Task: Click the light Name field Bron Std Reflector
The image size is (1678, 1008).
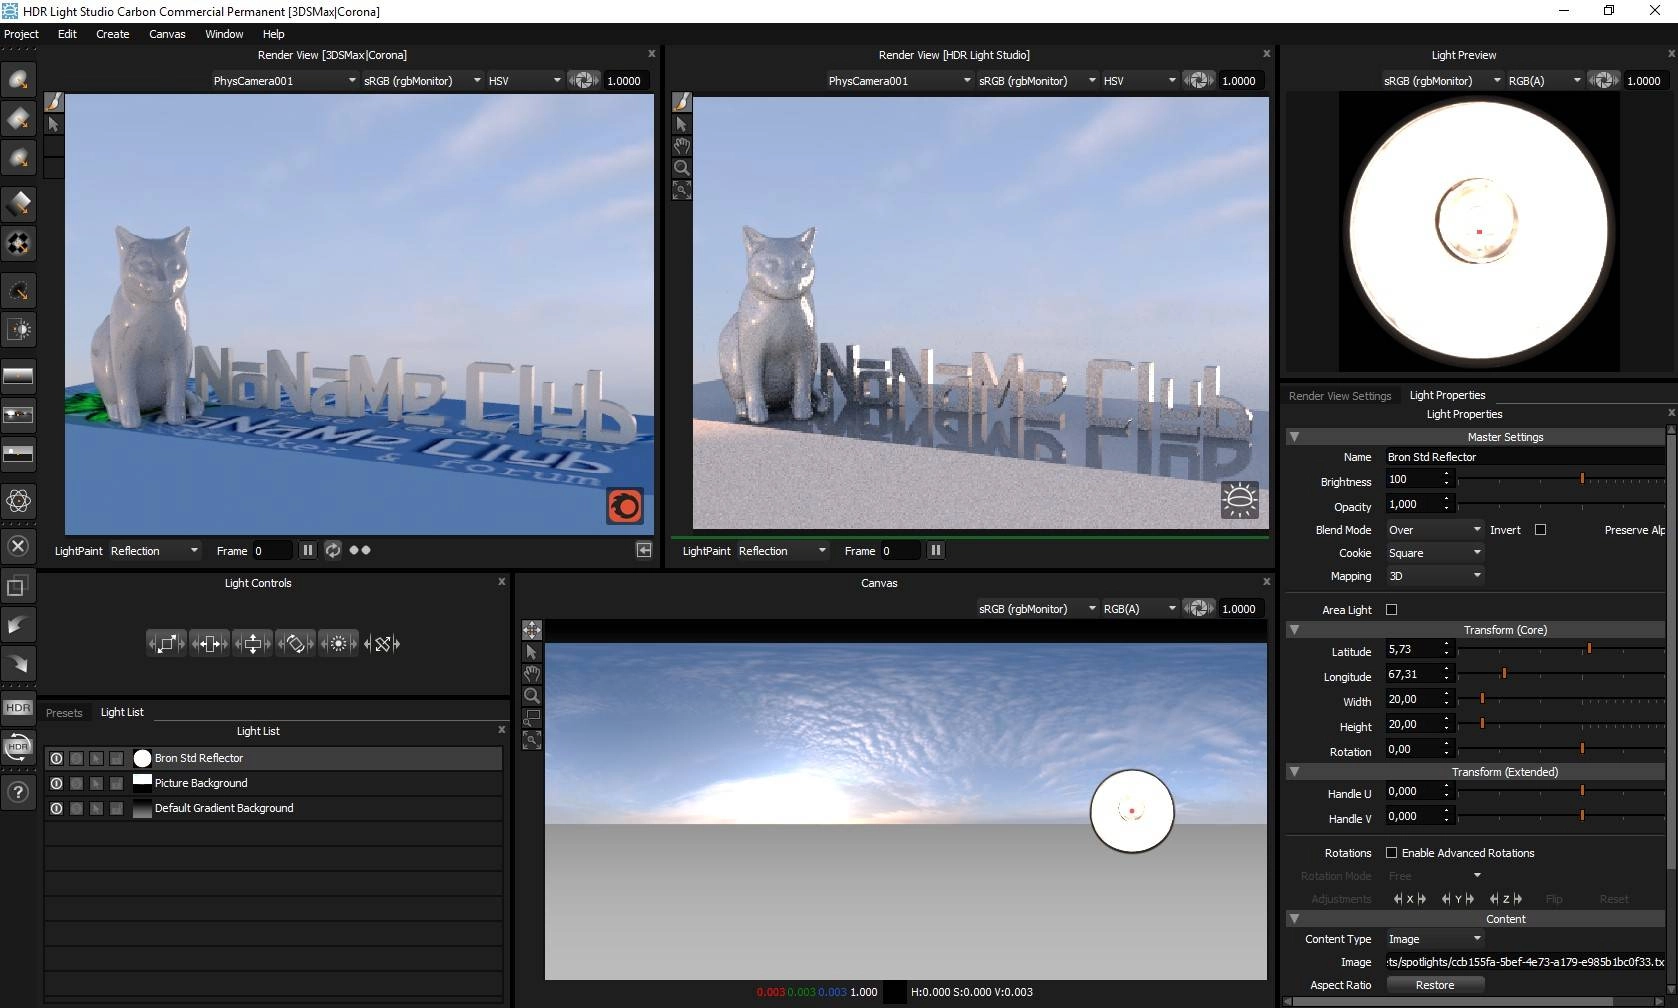Action: click(x=1525, y=457)
